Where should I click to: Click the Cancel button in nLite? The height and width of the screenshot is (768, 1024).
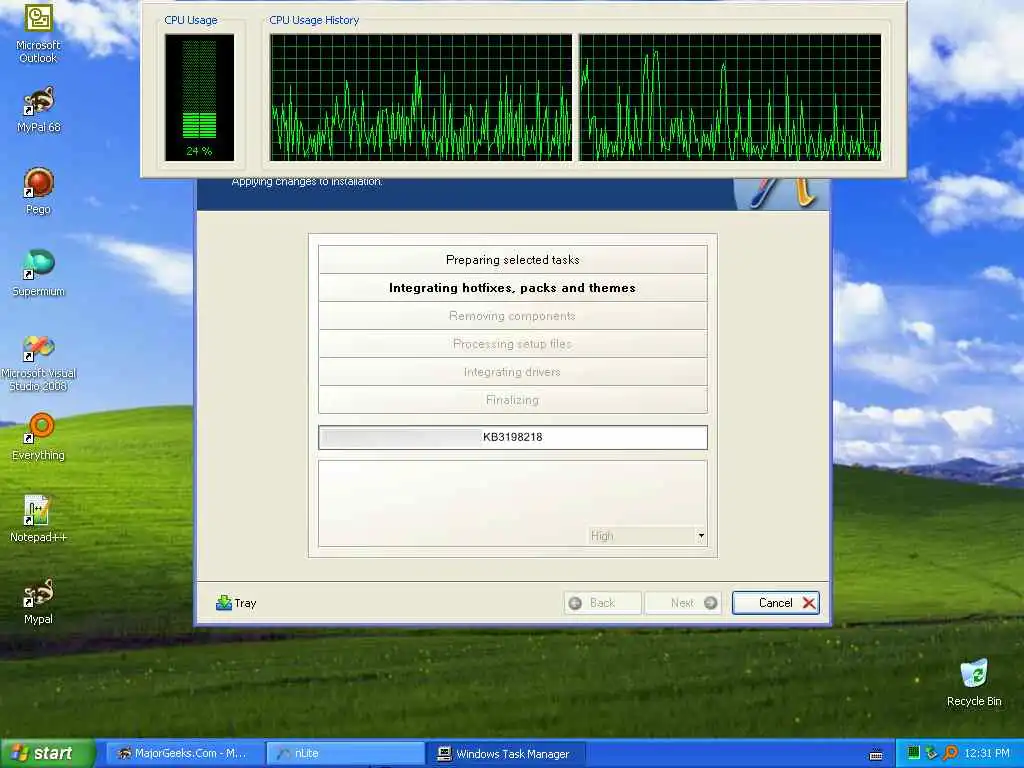pyautogui.click(x=776, y=603)
